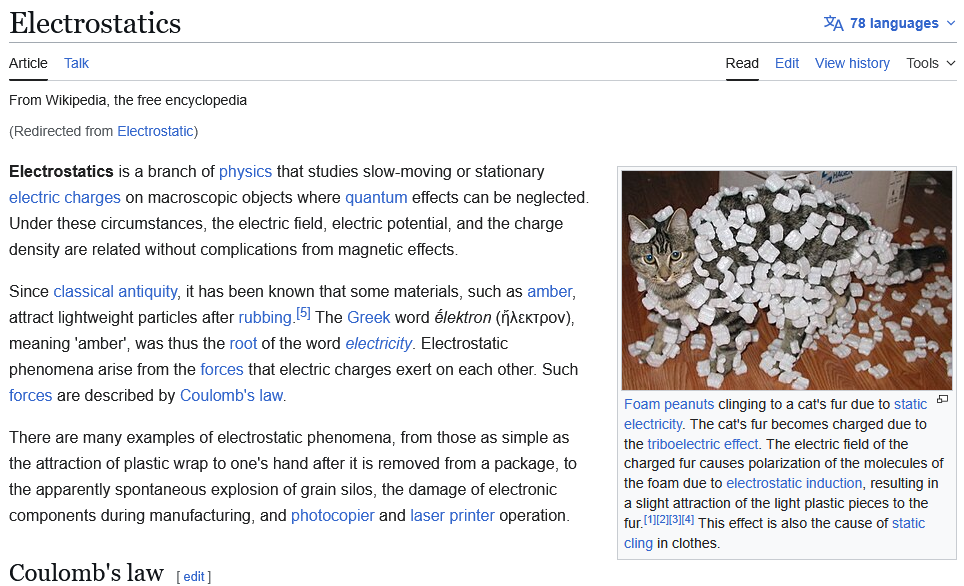Jump to citation 5

coord(303,313)
